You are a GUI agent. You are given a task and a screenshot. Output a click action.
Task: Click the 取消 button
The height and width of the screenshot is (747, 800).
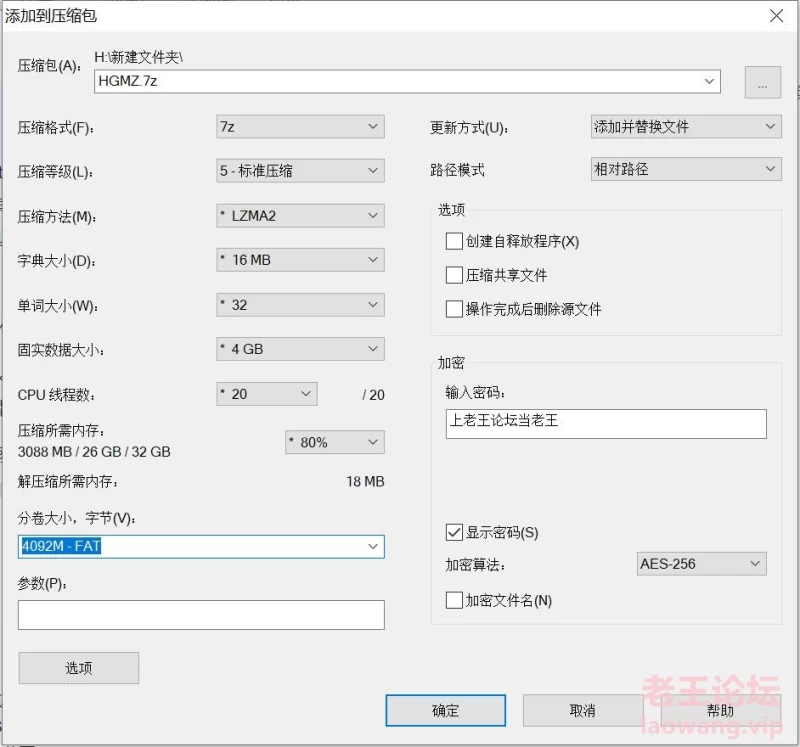coord(583,710)
